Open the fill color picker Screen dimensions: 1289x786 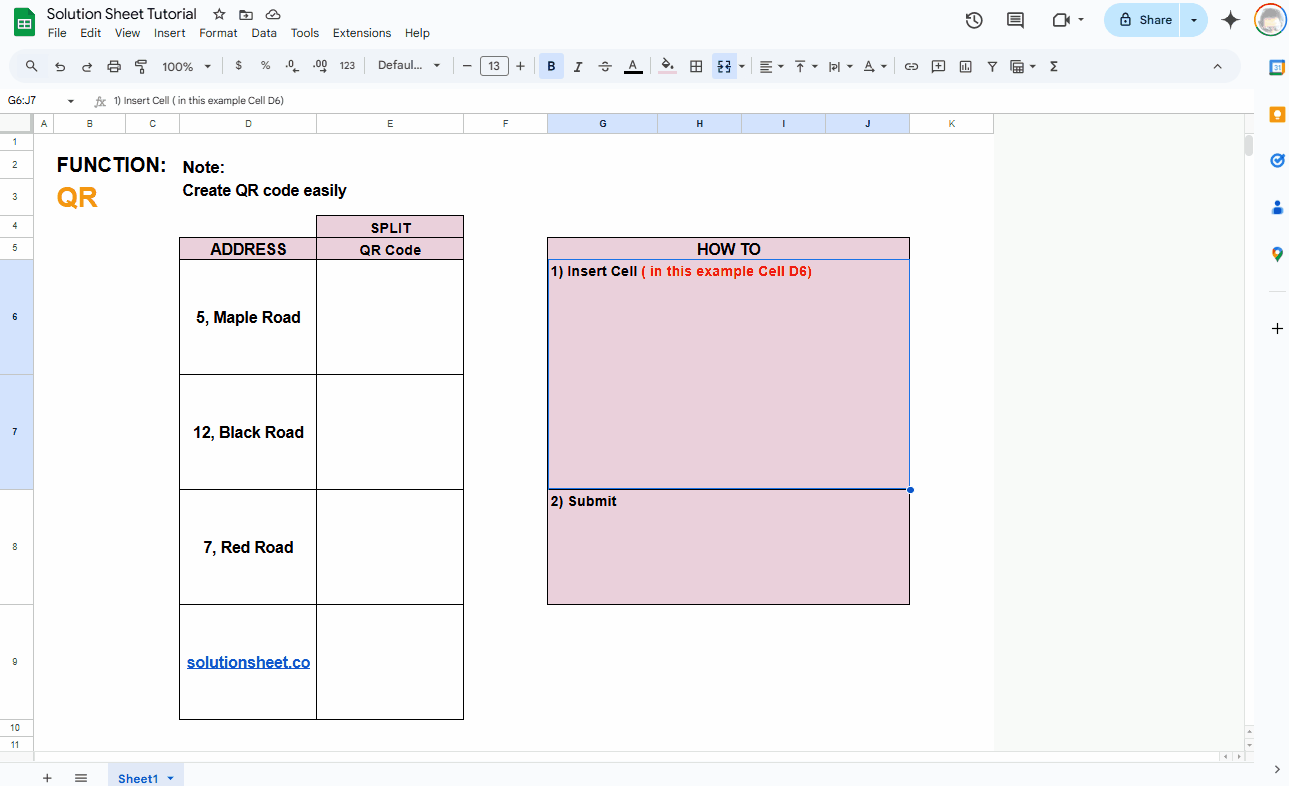(668, 66)
